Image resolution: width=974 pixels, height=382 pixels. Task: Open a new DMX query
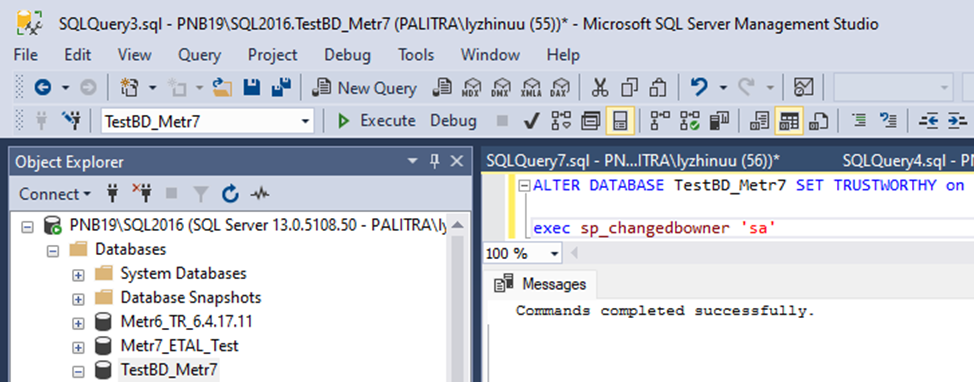(x=501, y=88)
